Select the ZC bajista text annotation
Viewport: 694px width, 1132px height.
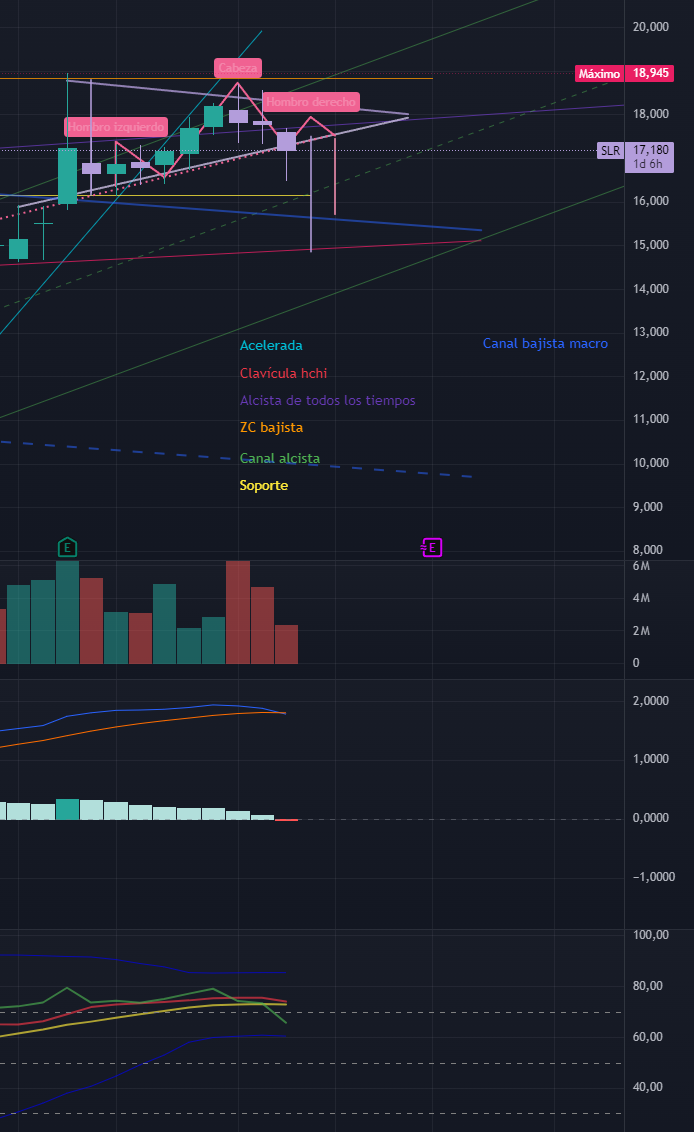(271, 427)
